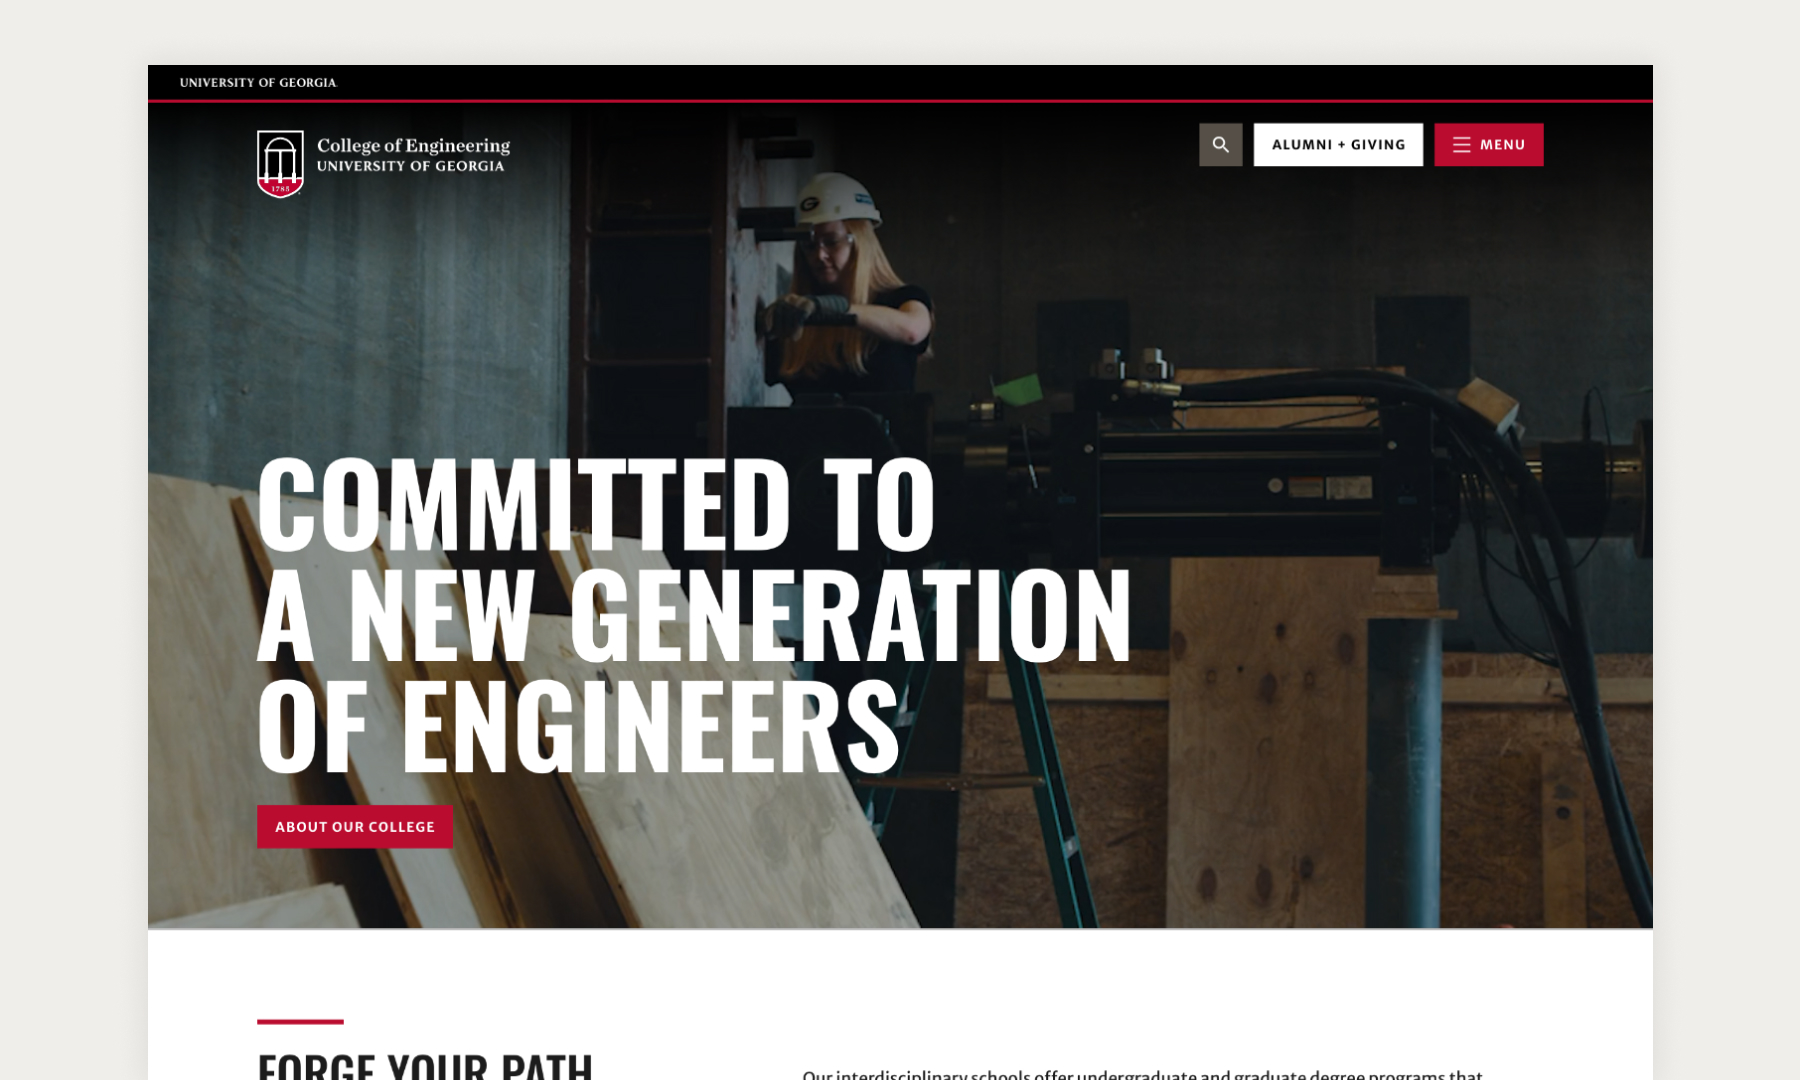Click the red divider line below top bar
The width and height of the screenshot is (1800, 1080).
pos(900,101)
